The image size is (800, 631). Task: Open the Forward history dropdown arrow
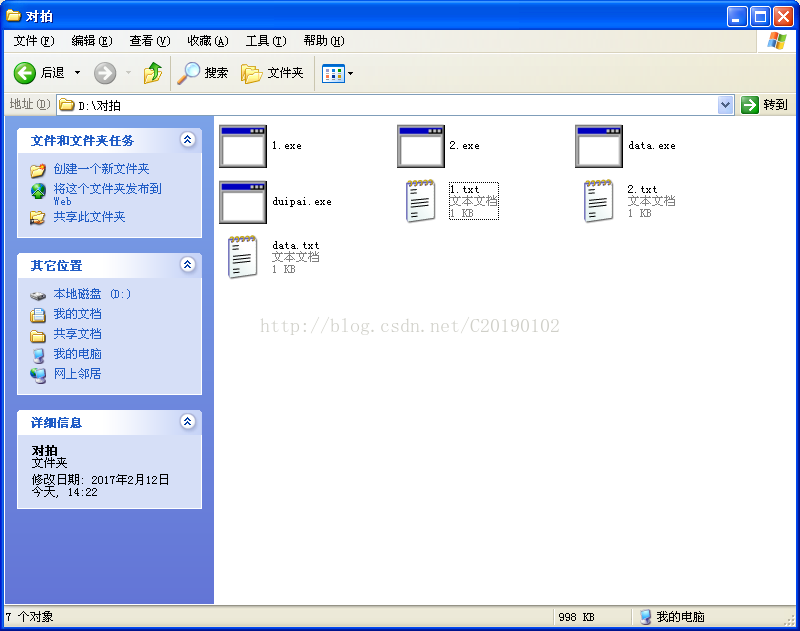point(129,73)
